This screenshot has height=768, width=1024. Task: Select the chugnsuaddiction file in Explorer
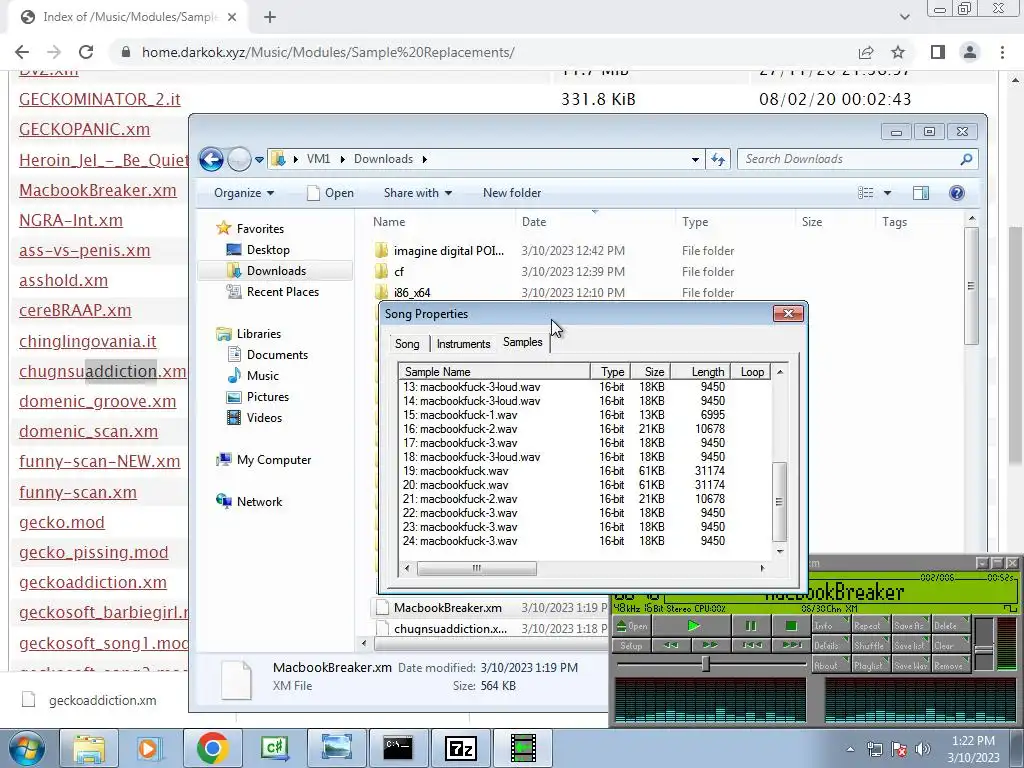[451, 628]
